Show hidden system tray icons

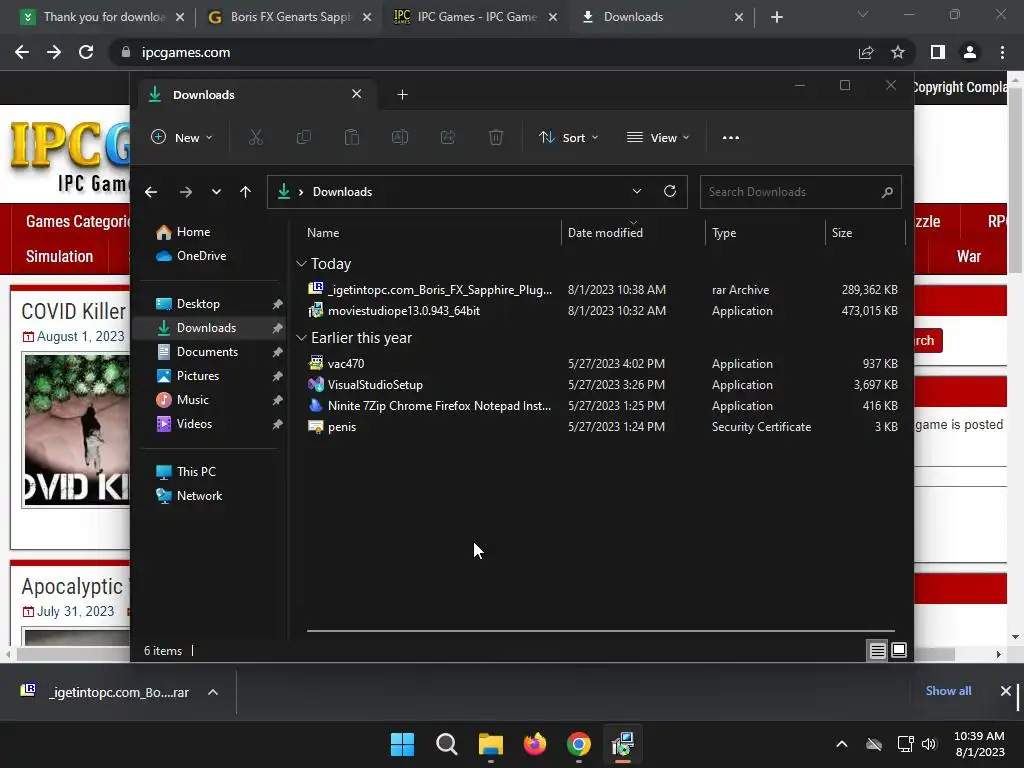842,744
